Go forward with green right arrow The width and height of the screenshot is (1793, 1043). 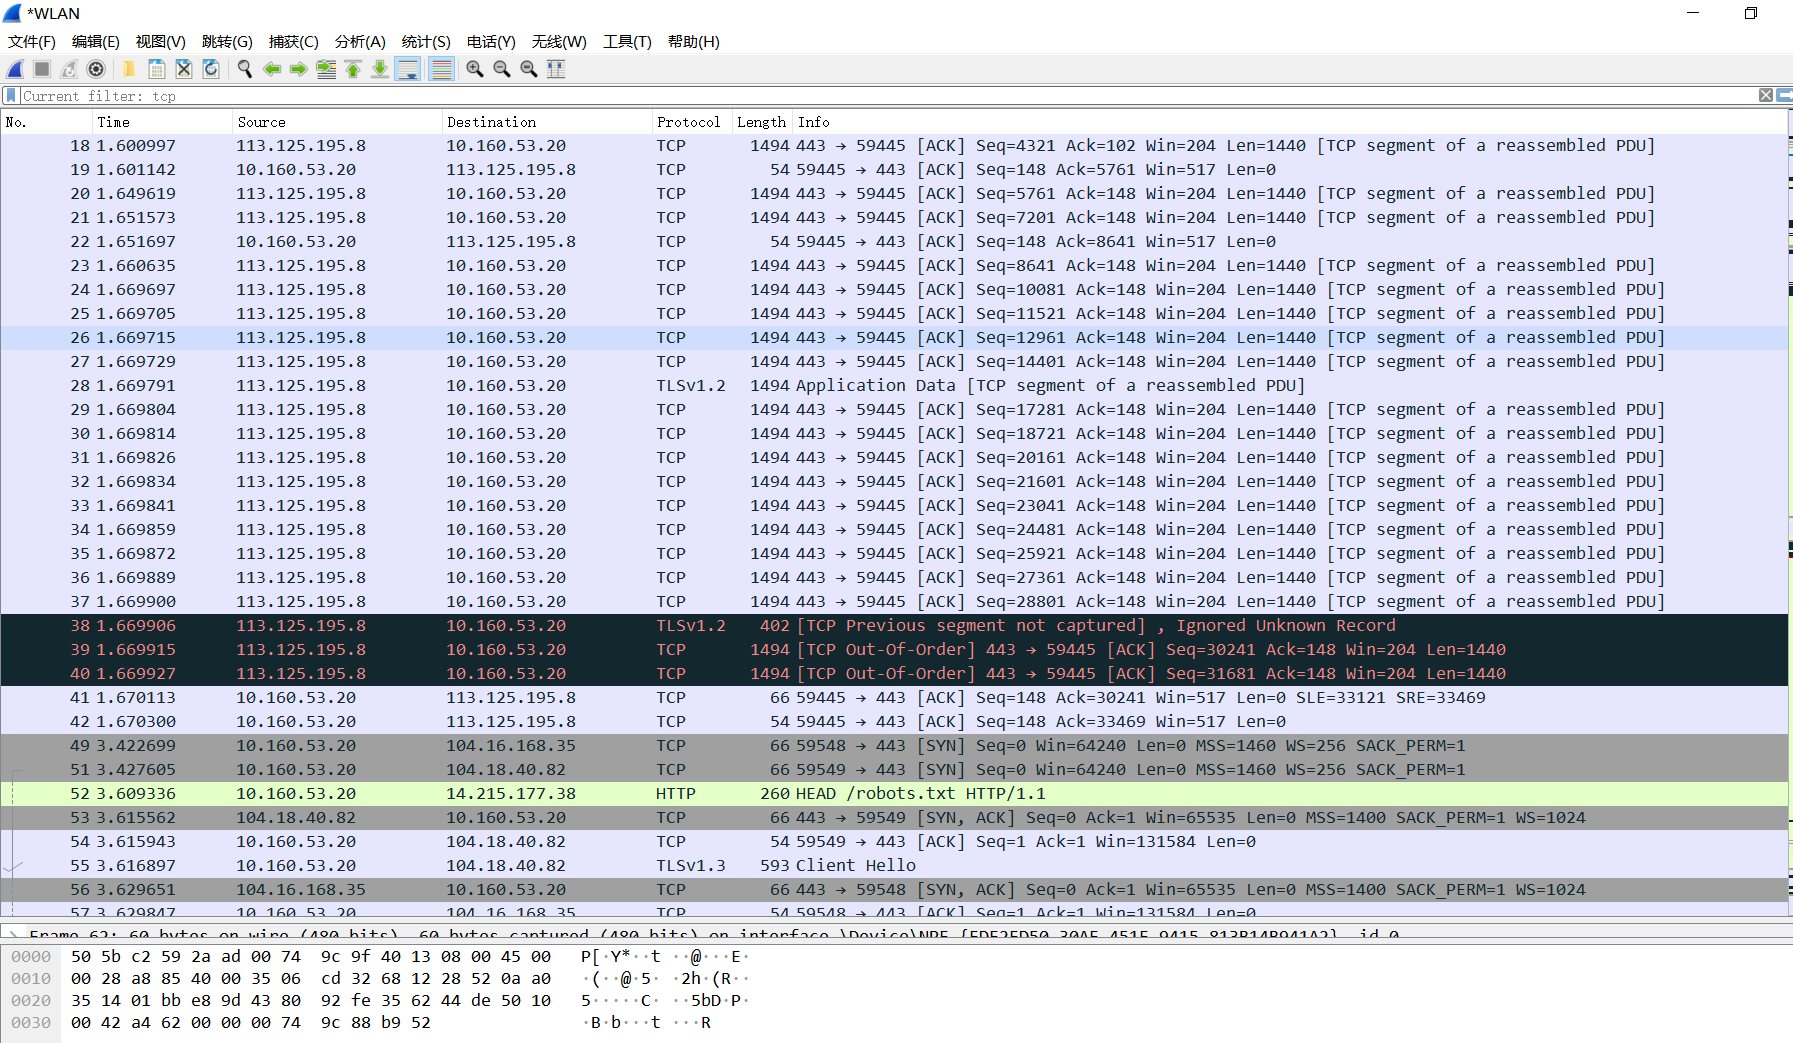point(298,69)
